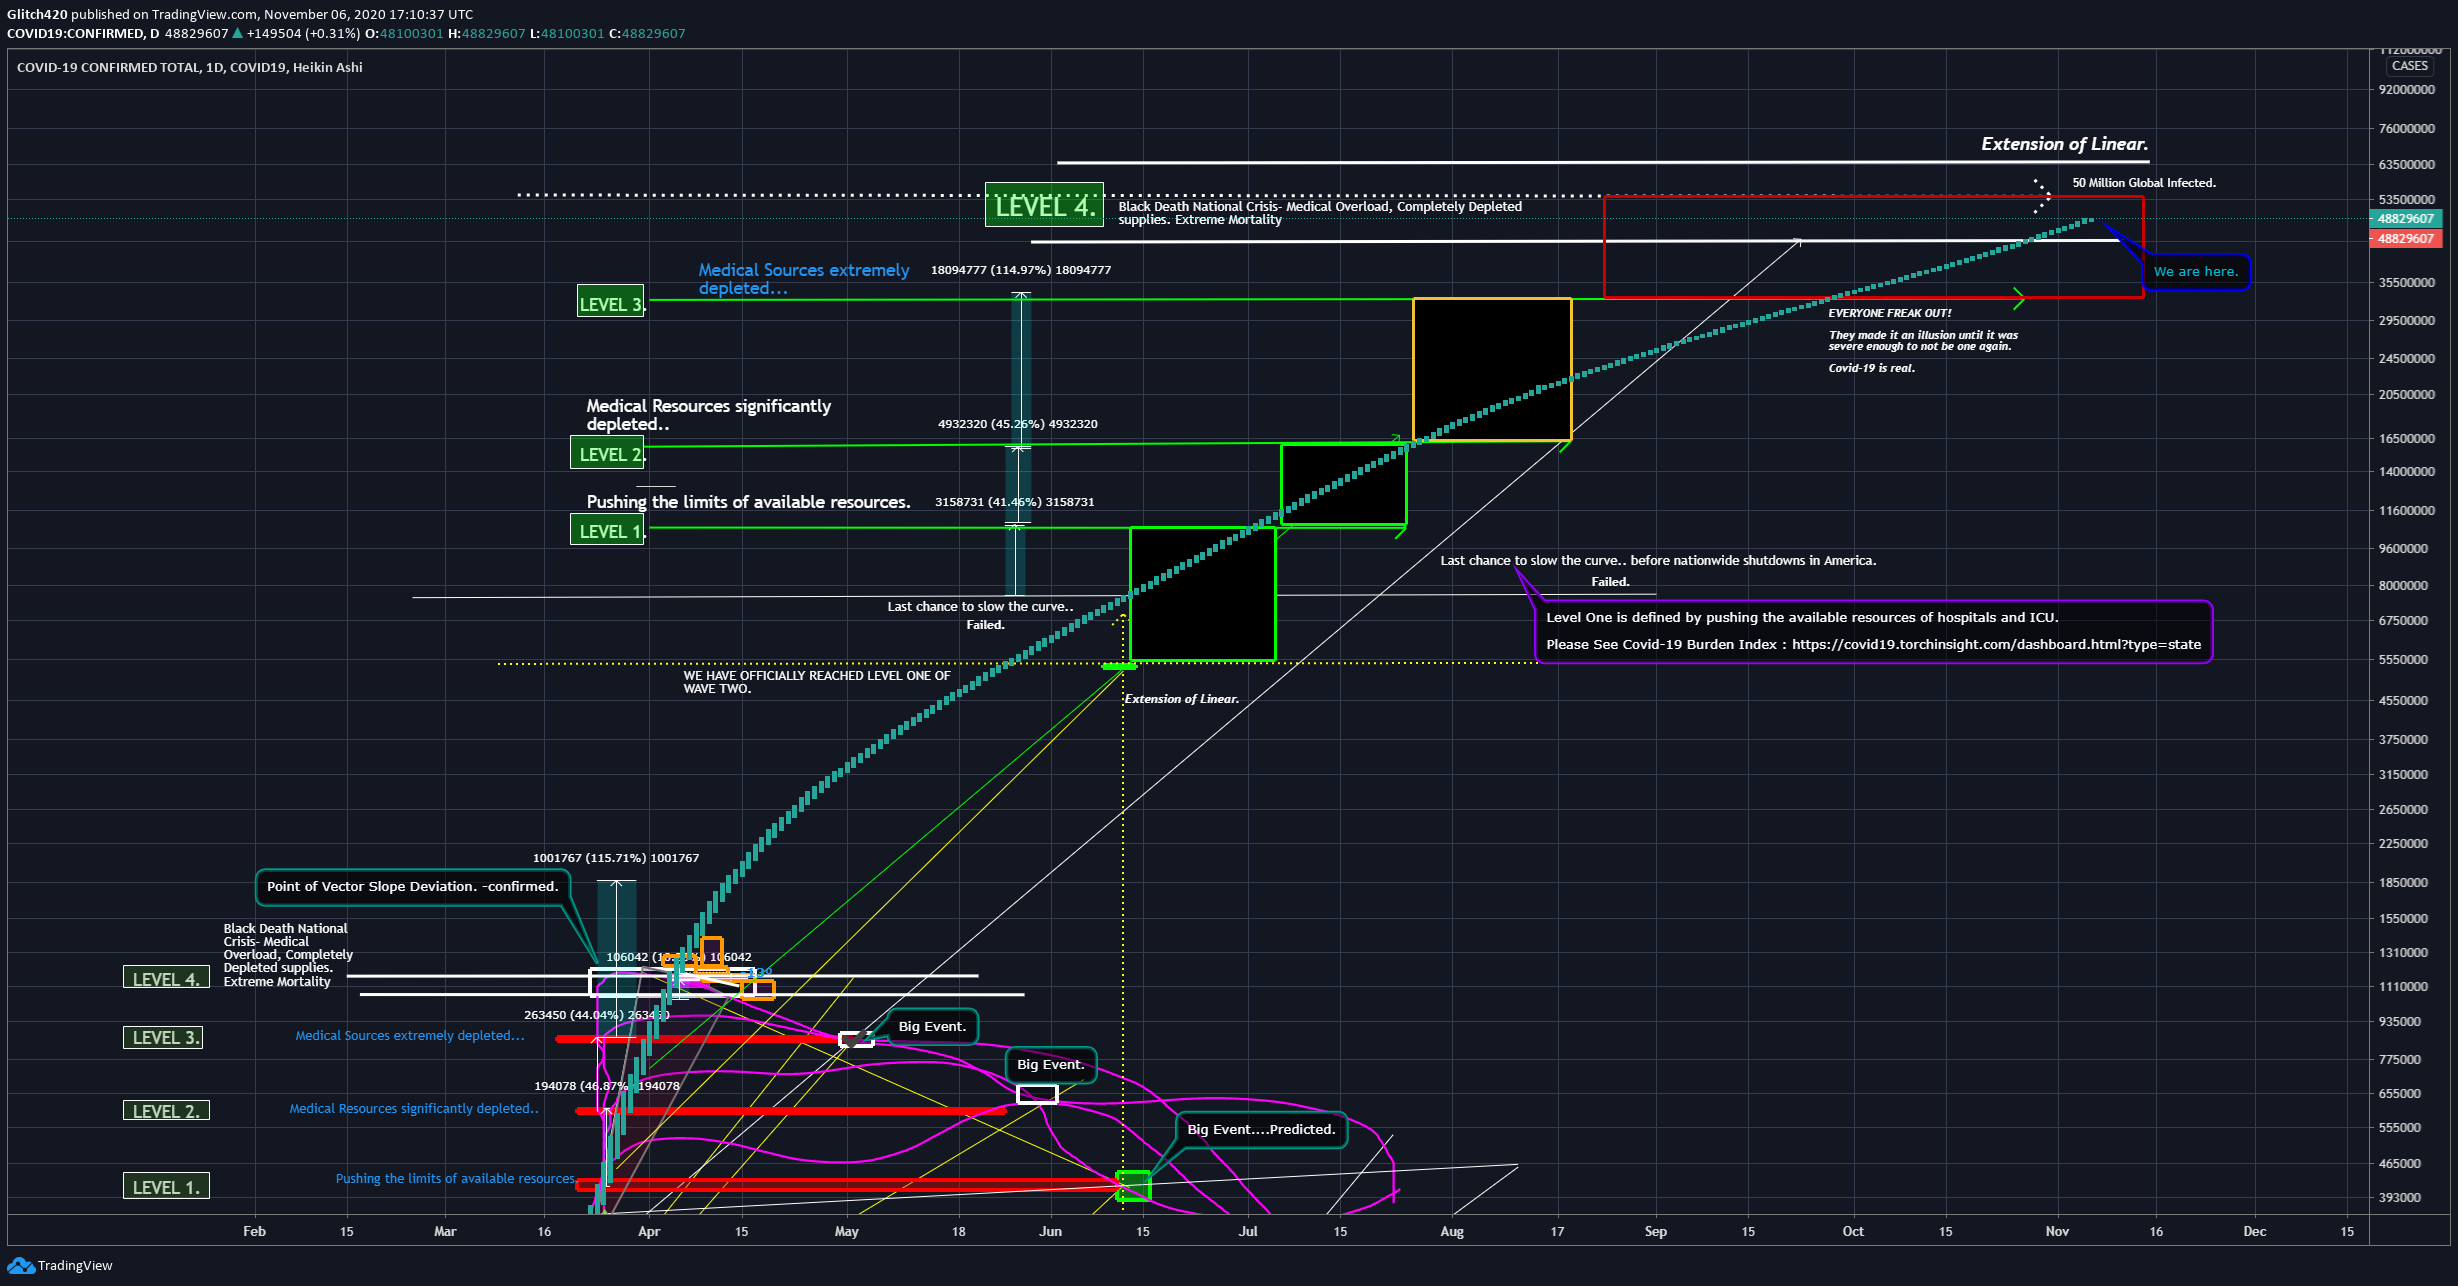This screenshot has height=1286, width=2458.
Task: Click the TradingView cloud logo icon
Action: 20,1266
